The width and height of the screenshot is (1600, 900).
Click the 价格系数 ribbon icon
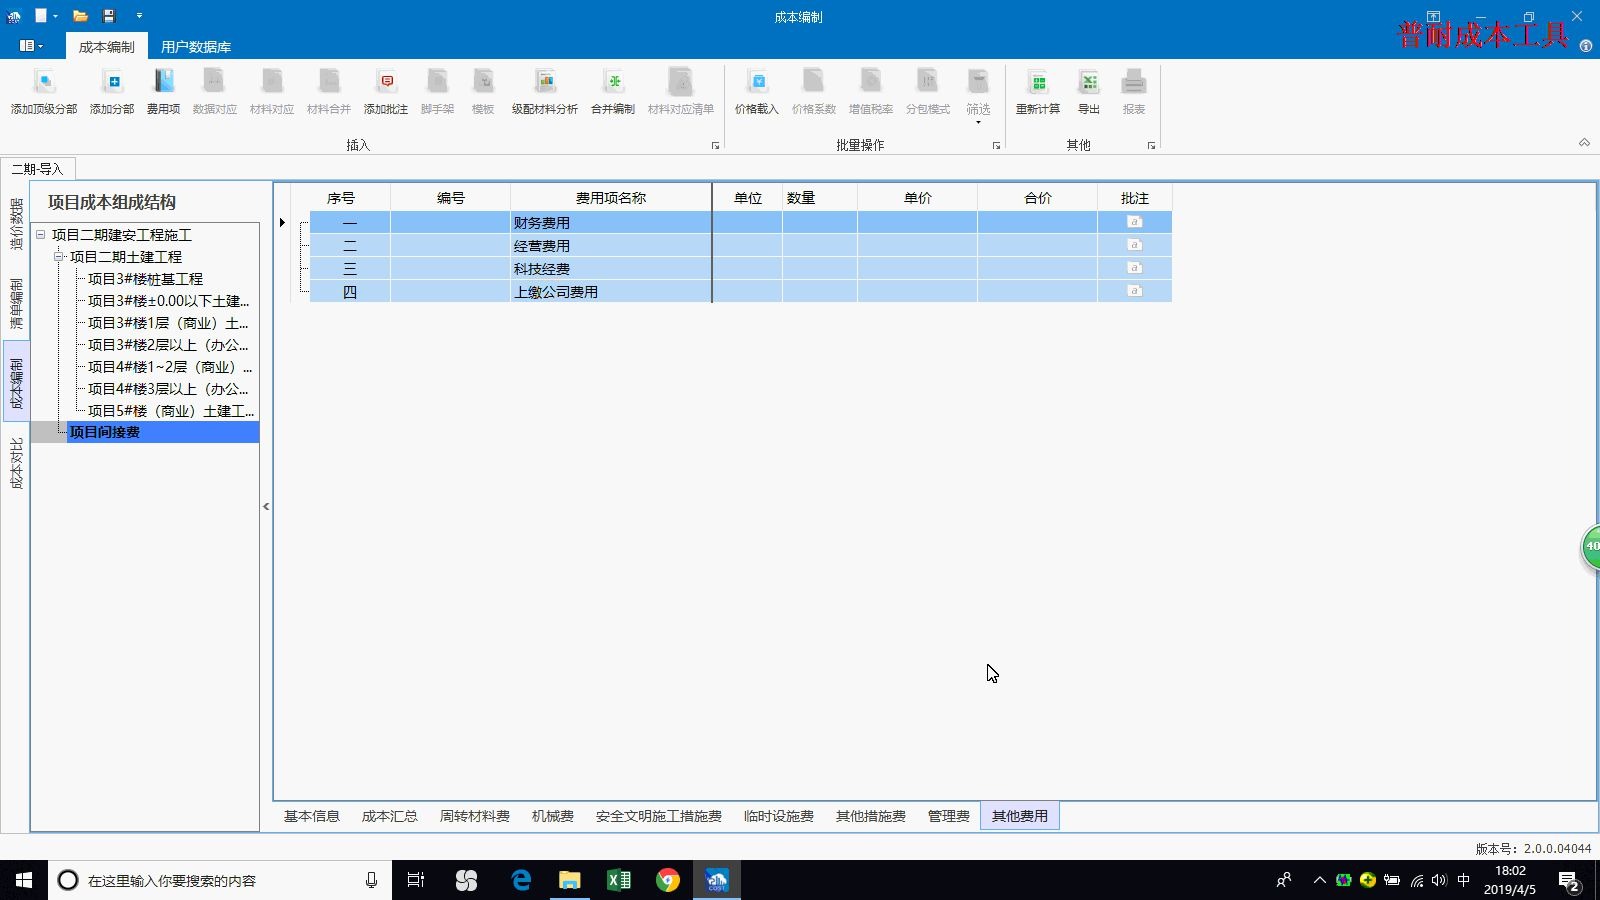[x=814, y=82]
